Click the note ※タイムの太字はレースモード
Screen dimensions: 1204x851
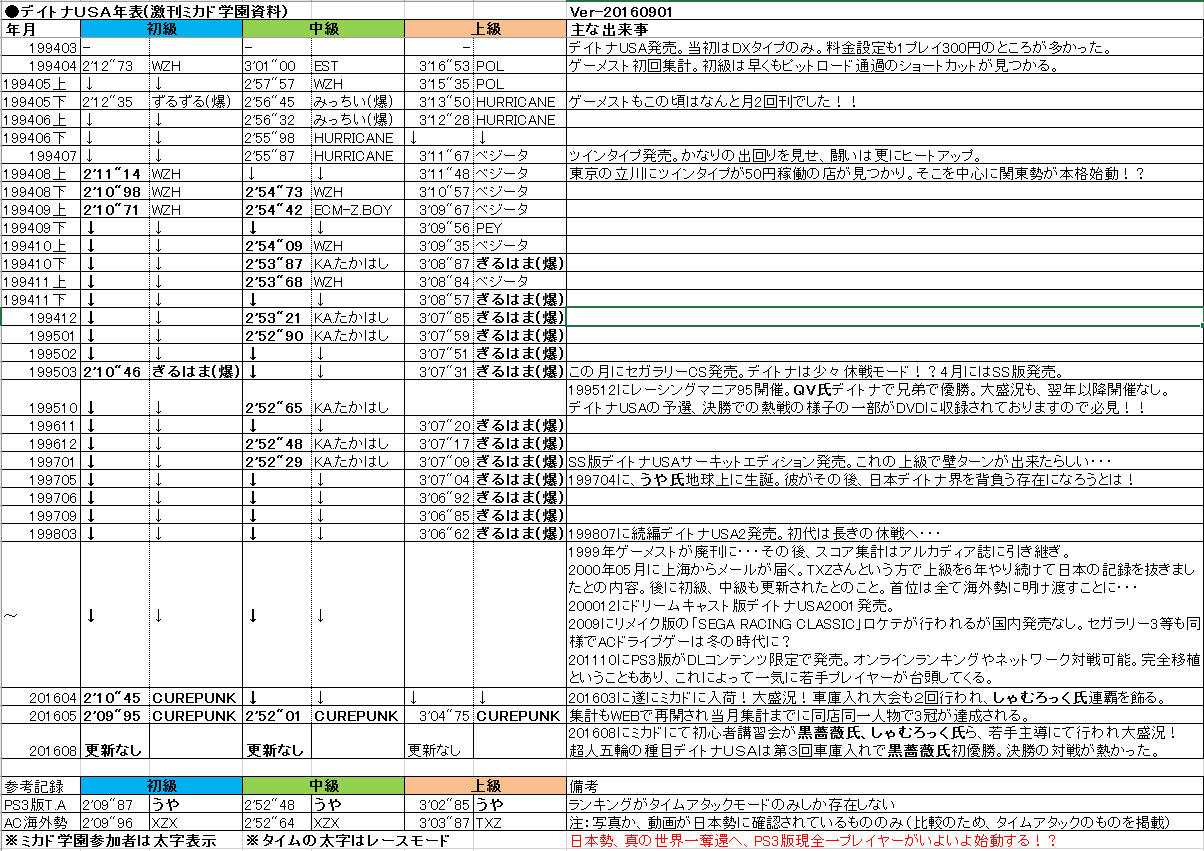pyautogui.click(x=348, y=841)
